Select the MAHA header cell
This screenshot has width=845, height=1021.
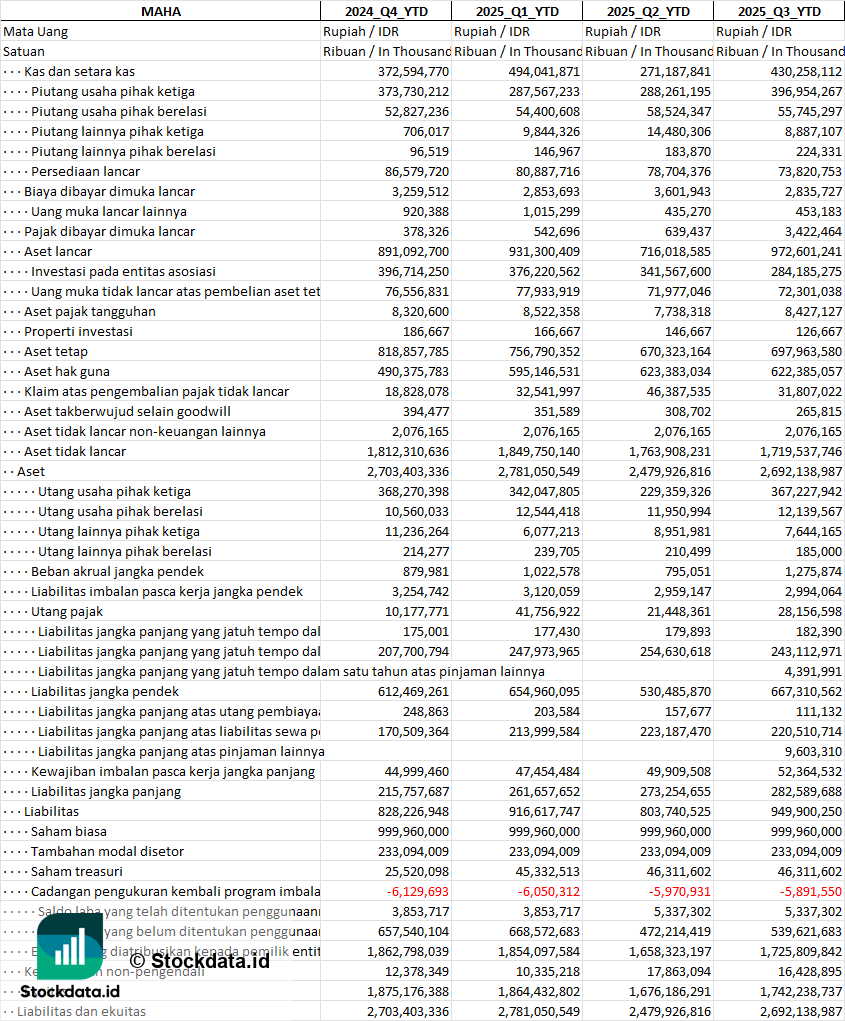[161, 11]
